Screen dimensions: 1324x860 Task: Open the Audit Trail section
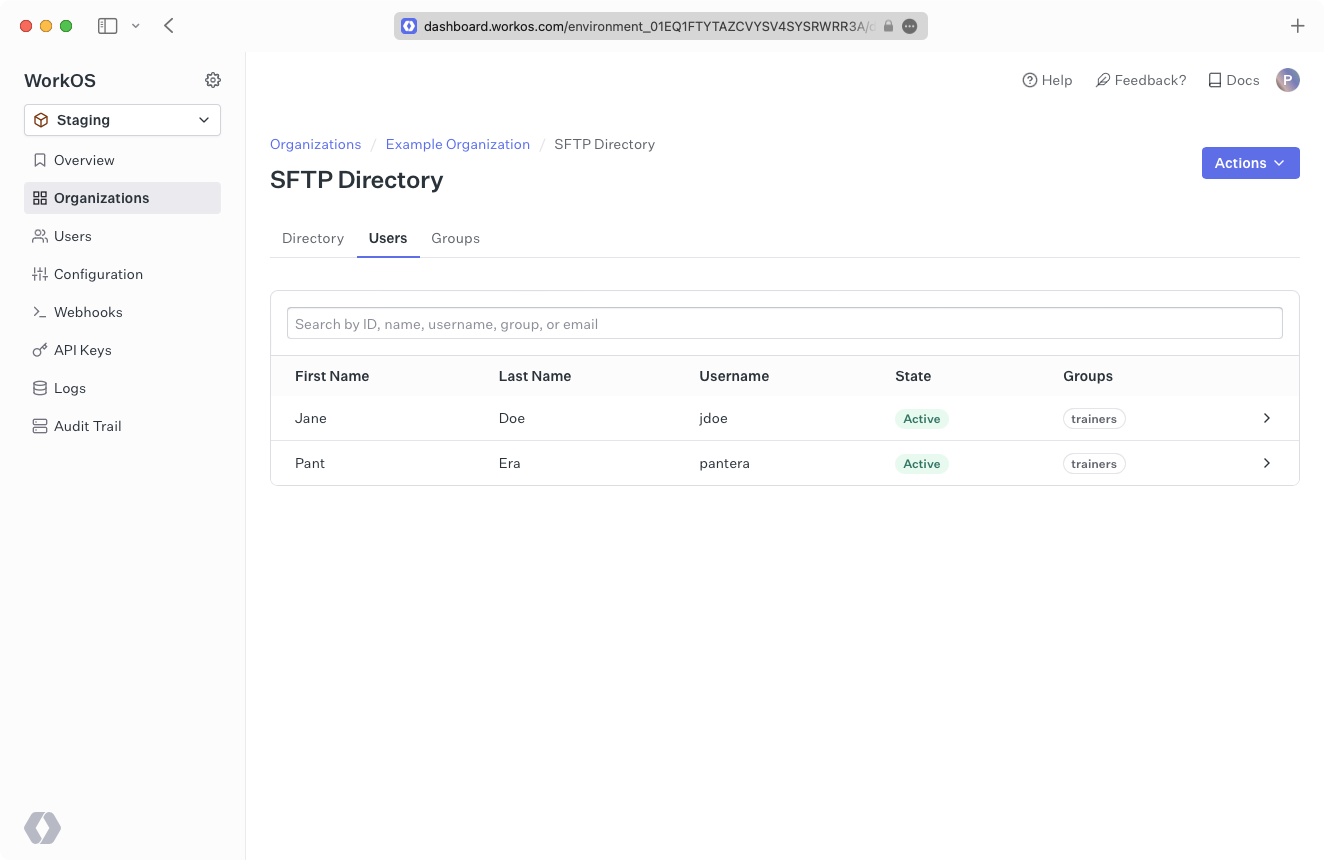coord(86,426)
